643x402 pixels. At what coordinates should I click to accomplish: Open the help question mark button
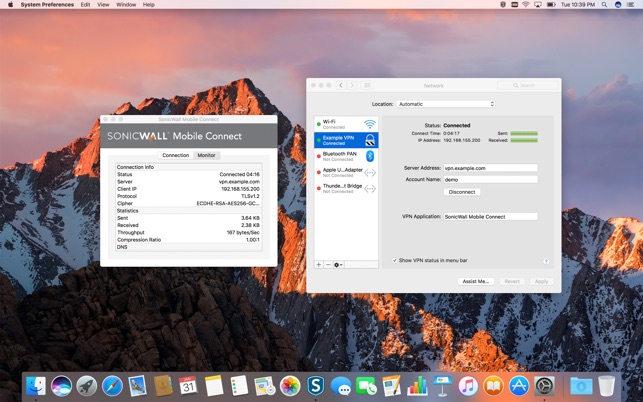click(546, 261)
